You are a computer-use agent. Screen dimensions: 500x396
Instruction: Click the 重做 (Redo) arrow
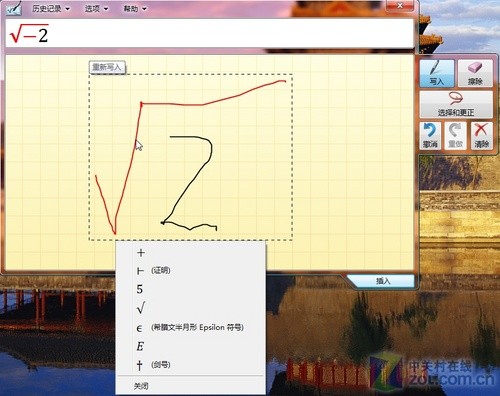[455, 136]
